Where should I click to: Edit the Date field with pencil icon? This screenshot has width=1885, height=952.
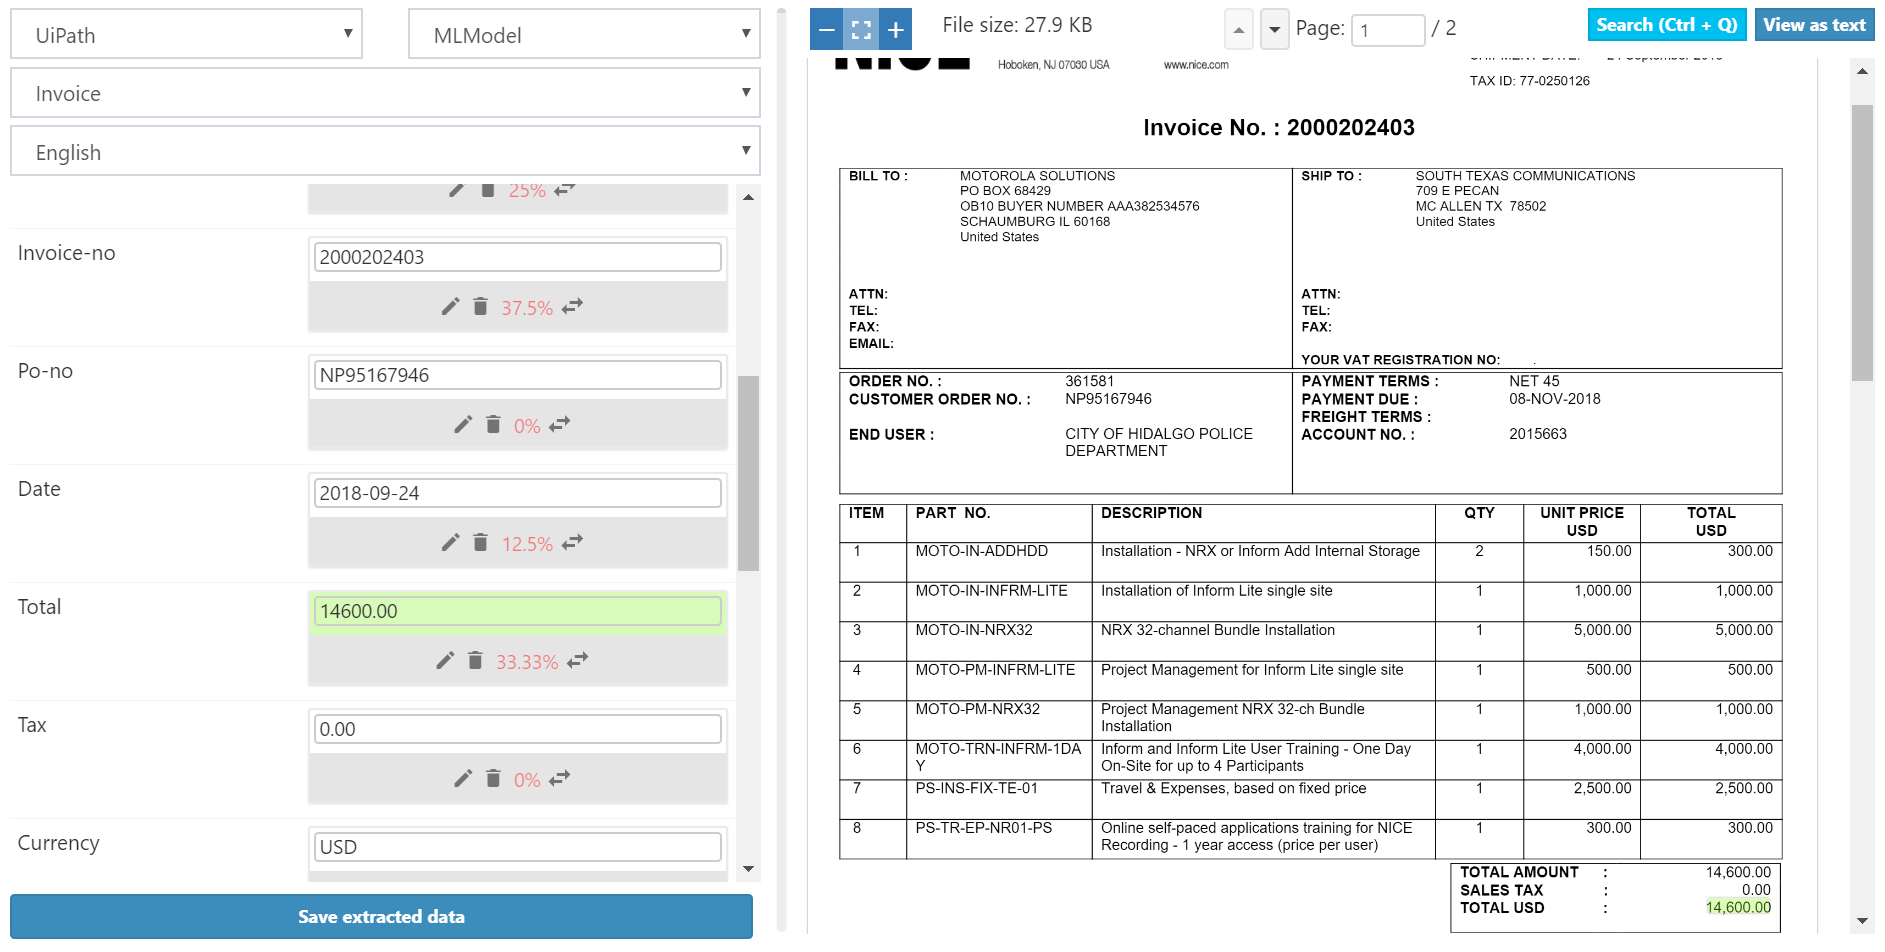tap(451, 542)
